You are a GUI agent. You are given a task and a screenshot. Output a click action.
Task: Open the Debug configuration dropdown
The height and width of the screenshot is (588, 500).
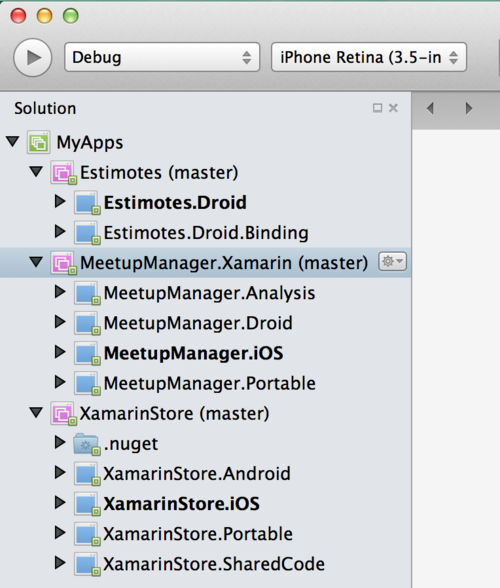162,57
